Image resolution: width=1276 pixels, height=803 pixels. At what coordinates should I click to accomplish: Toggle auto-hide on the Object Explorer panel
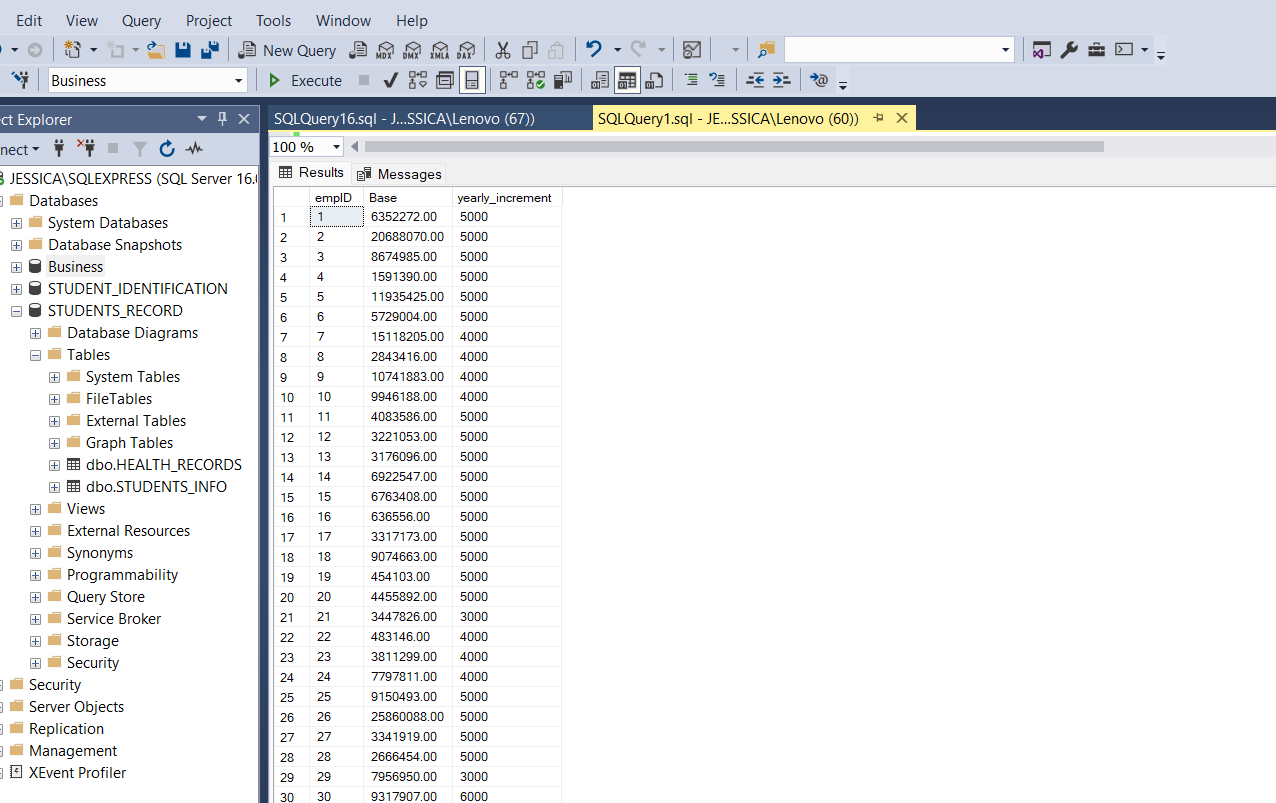[220, 118]
